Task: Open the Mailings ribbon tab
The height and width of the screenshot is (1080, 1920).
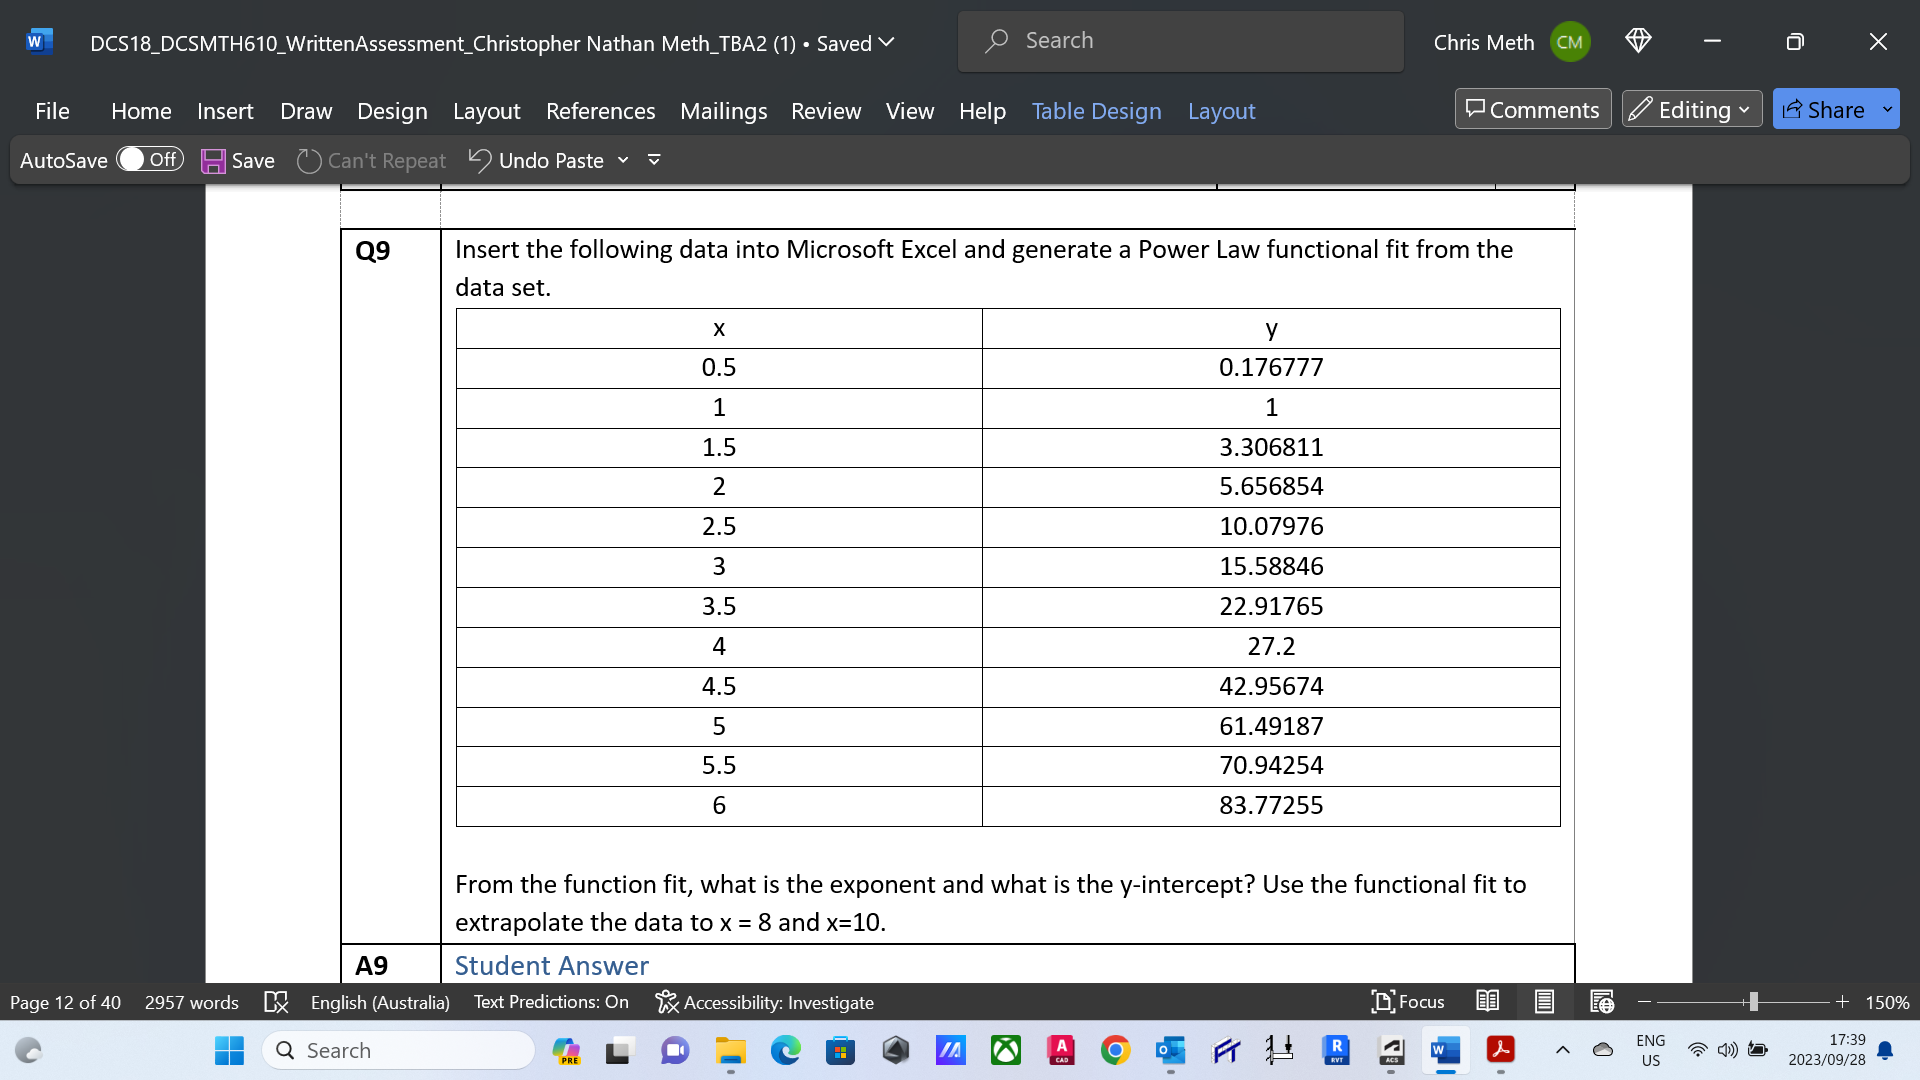Action: (723, 111)
